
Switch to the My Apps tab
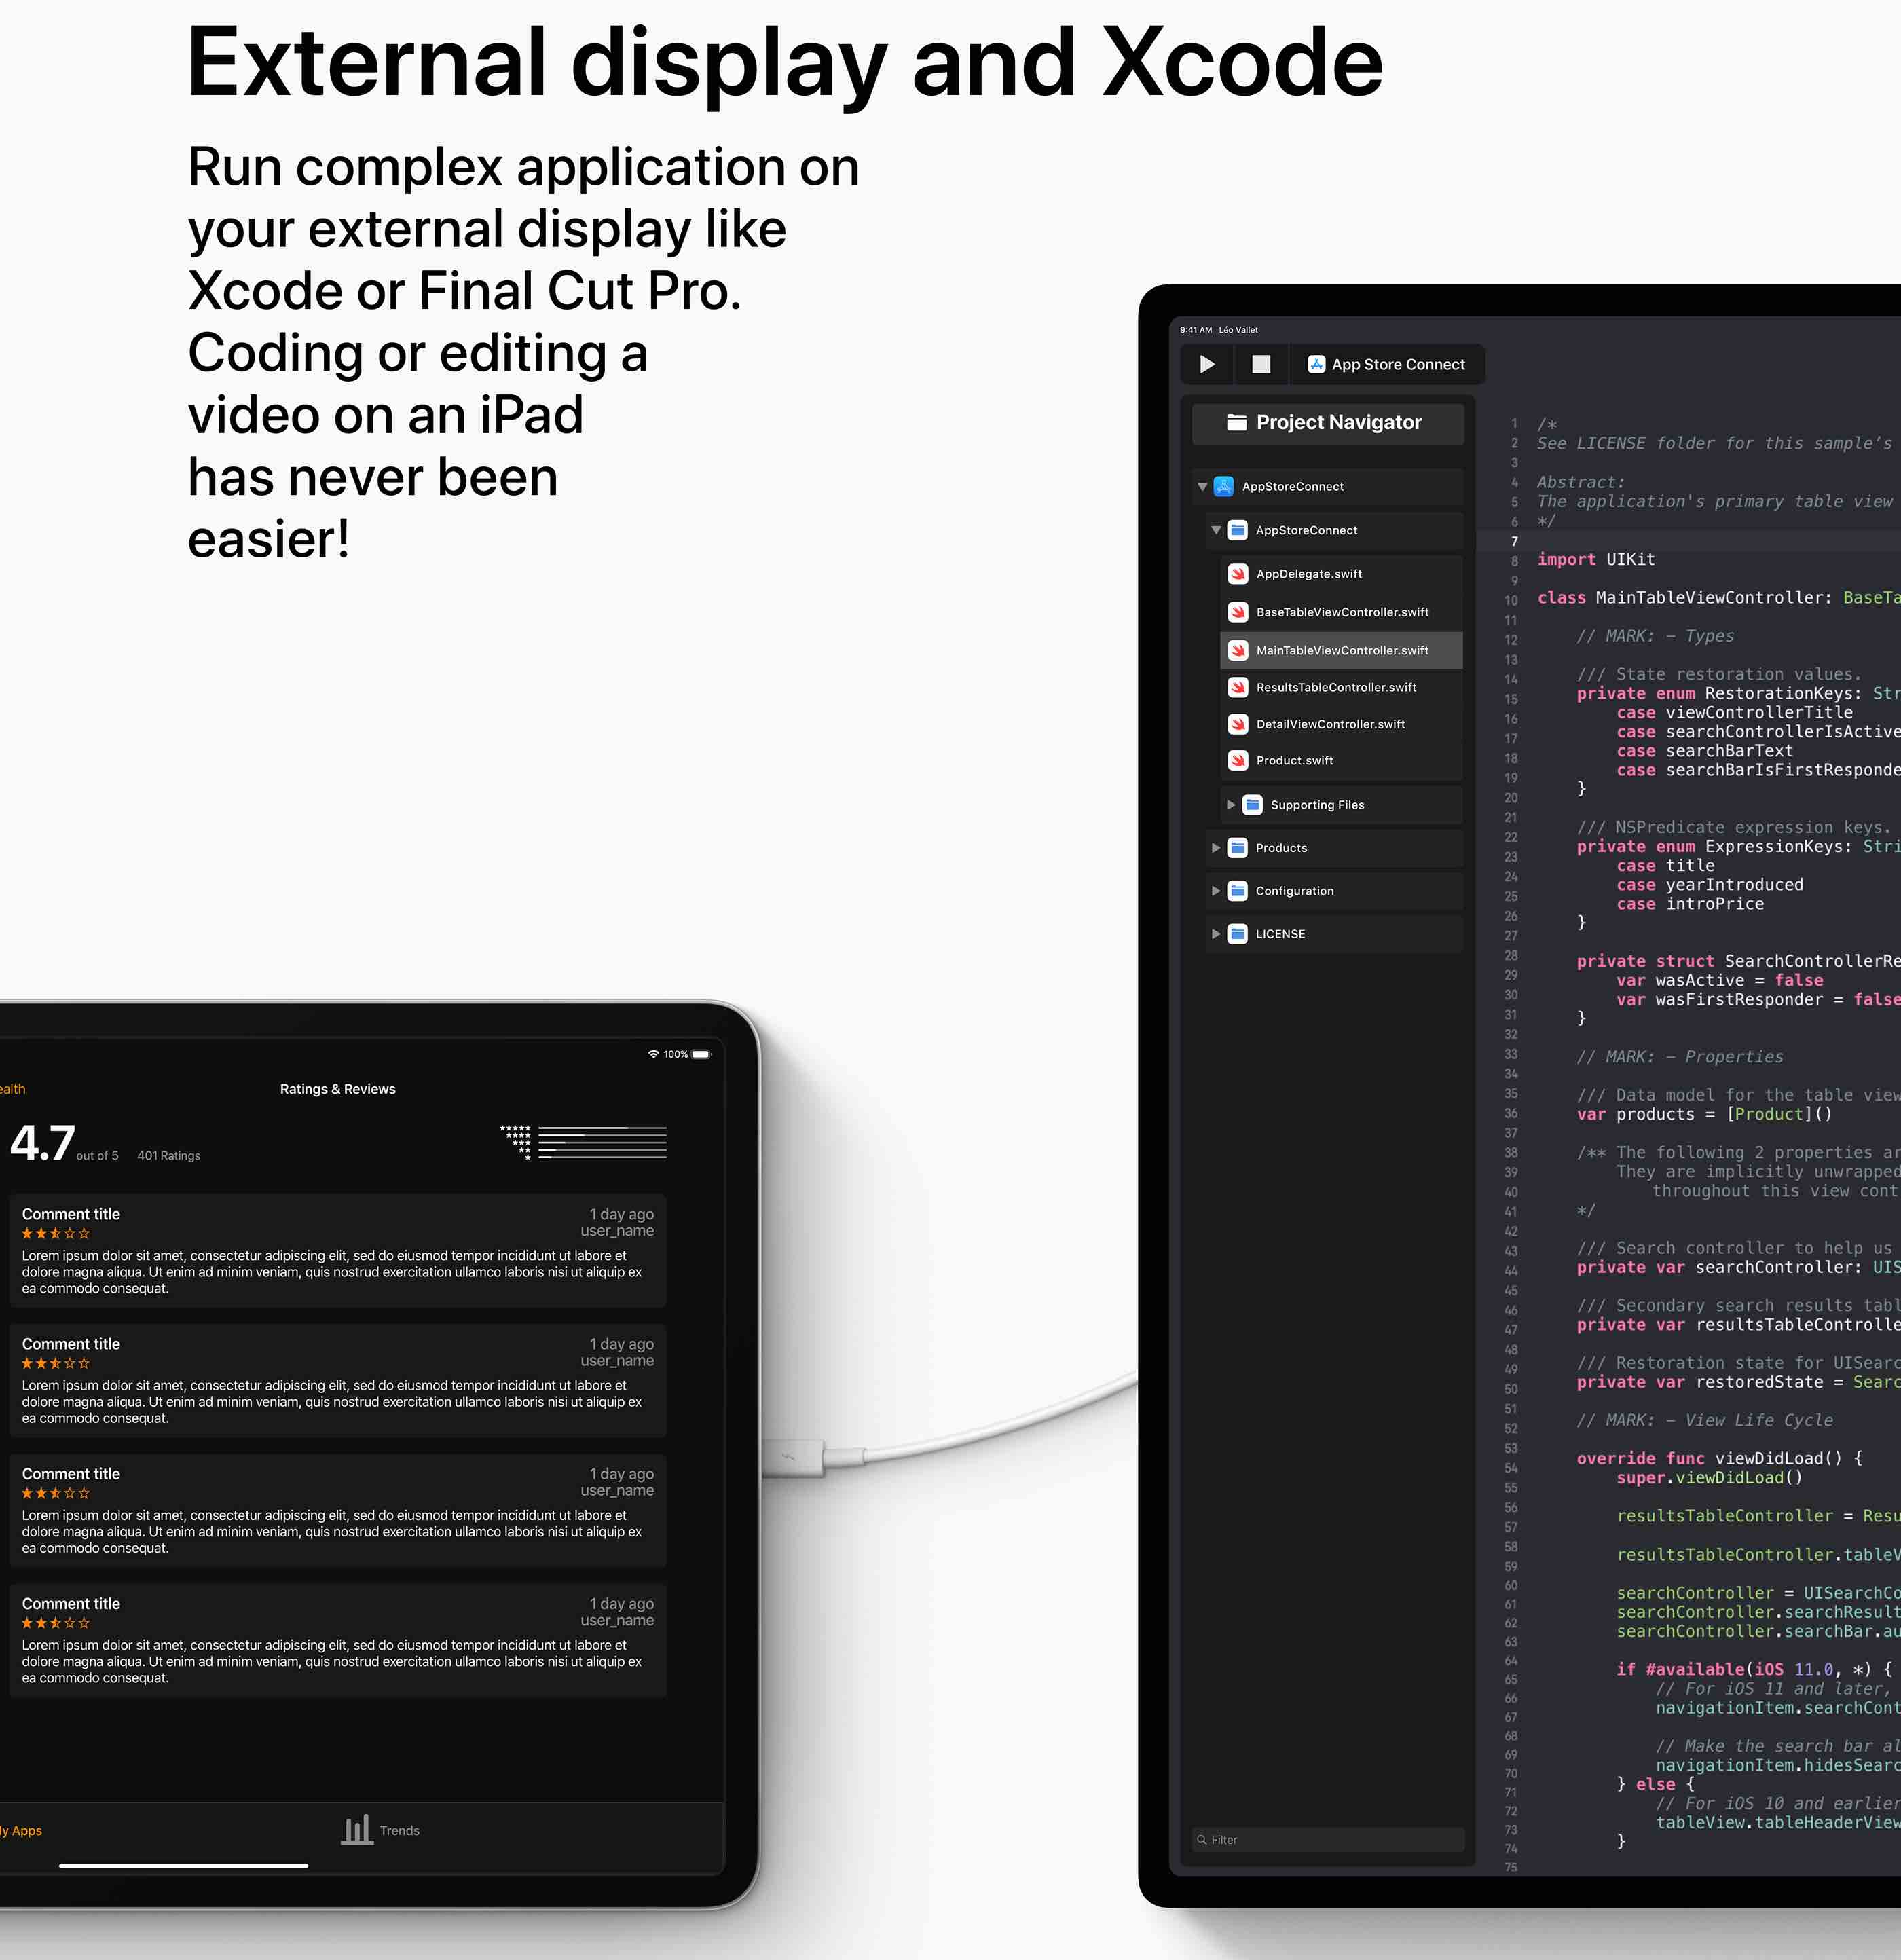(x=22, y=1830)
